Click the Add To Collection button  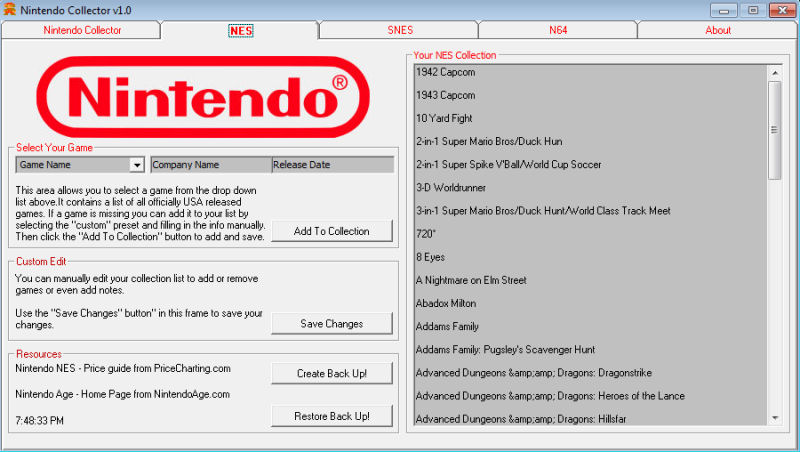(332, 231)
